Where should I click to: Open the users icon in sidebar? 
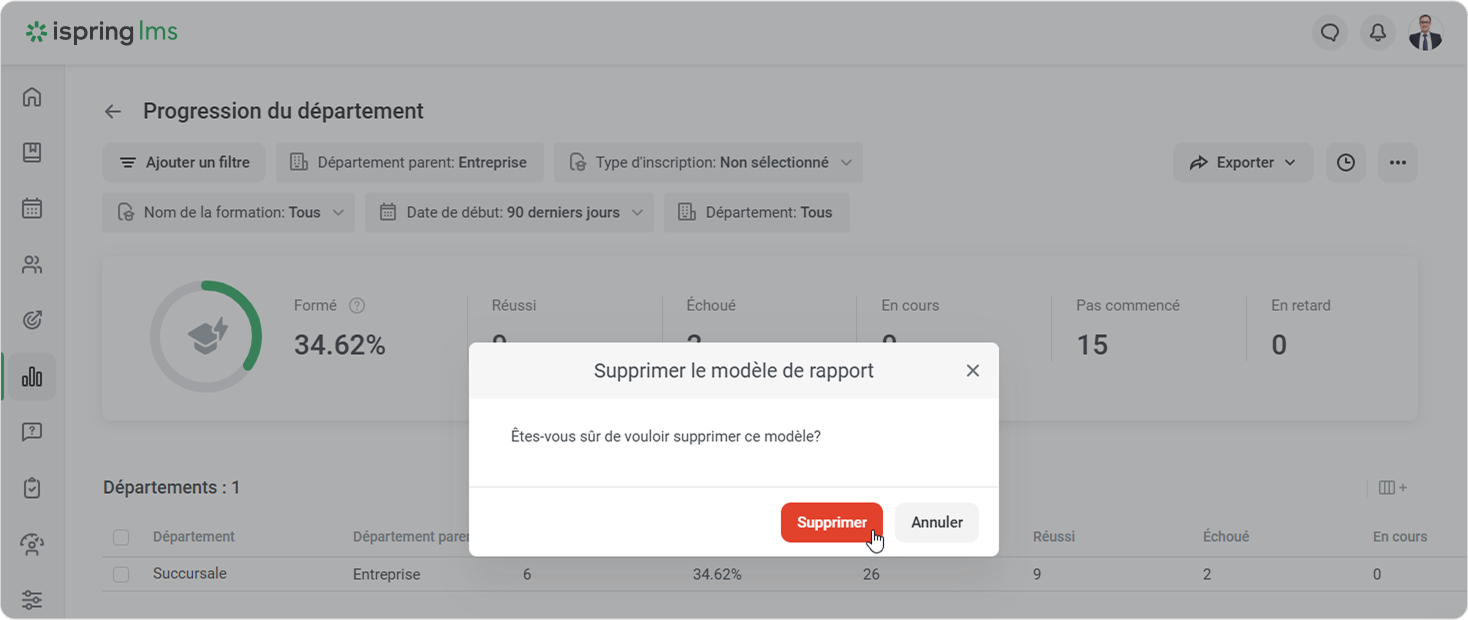tap(32, 265)
